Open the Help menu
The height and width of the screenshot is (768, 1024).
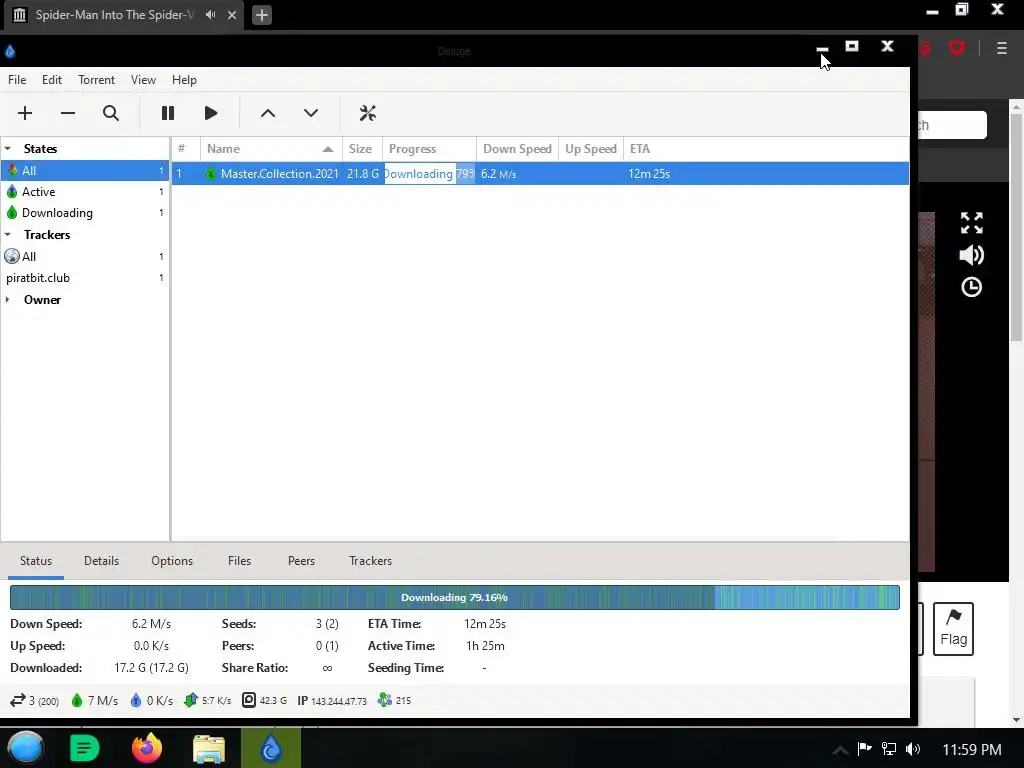(x=184, y=80)
